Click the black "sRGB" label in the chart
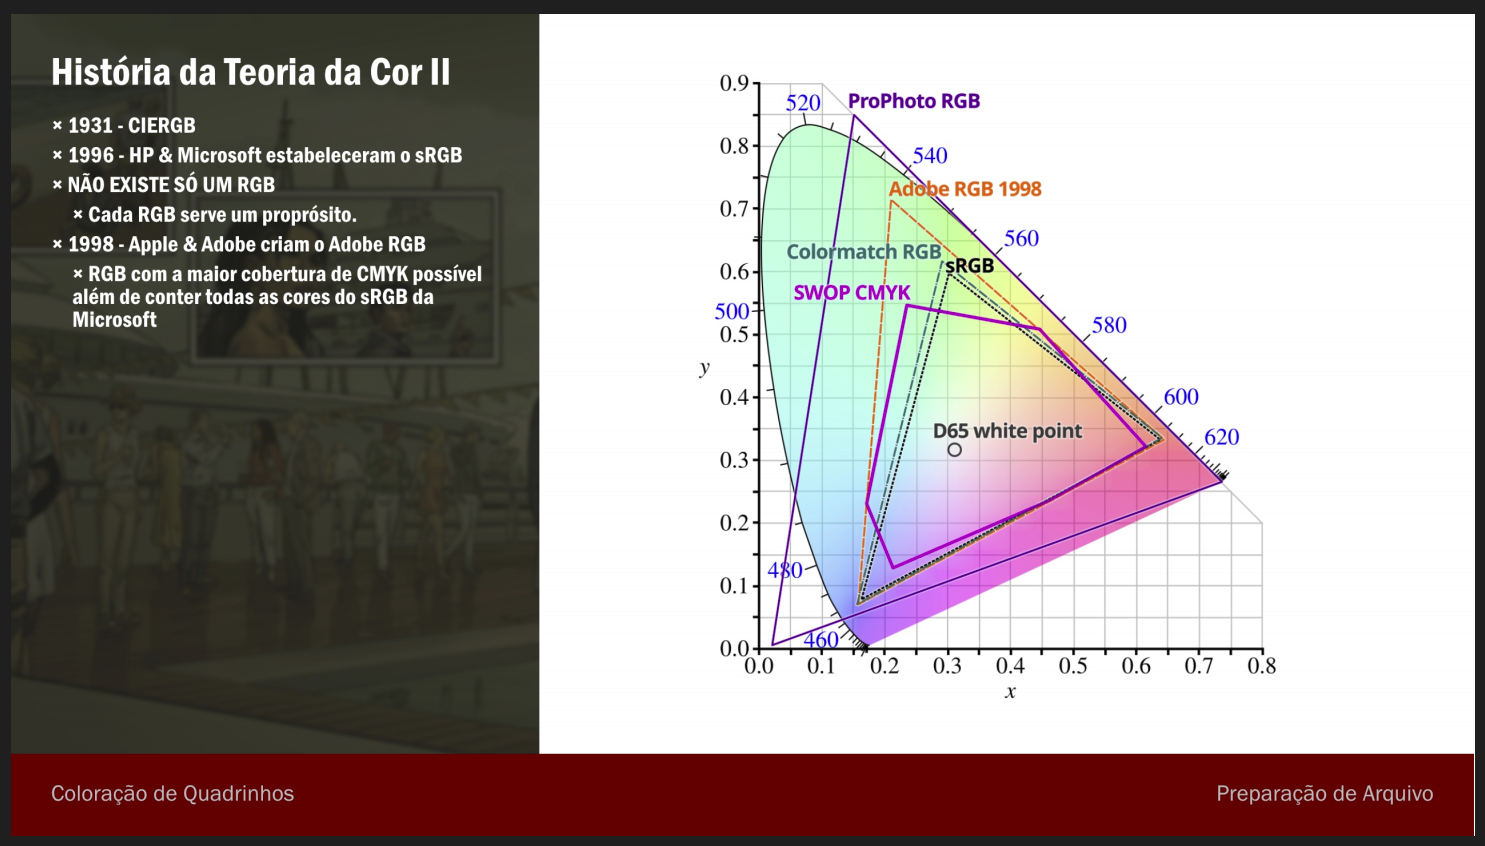 (x=970, y=265)
